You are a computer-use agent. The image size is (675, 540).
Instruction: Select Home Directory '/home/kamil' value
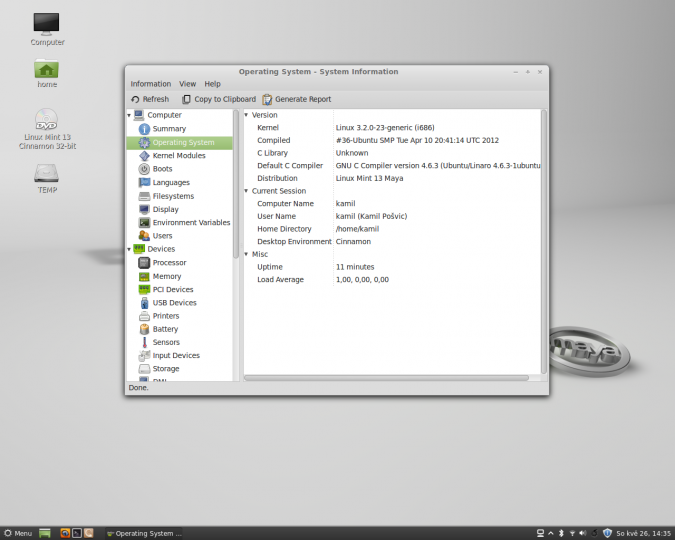357,229
